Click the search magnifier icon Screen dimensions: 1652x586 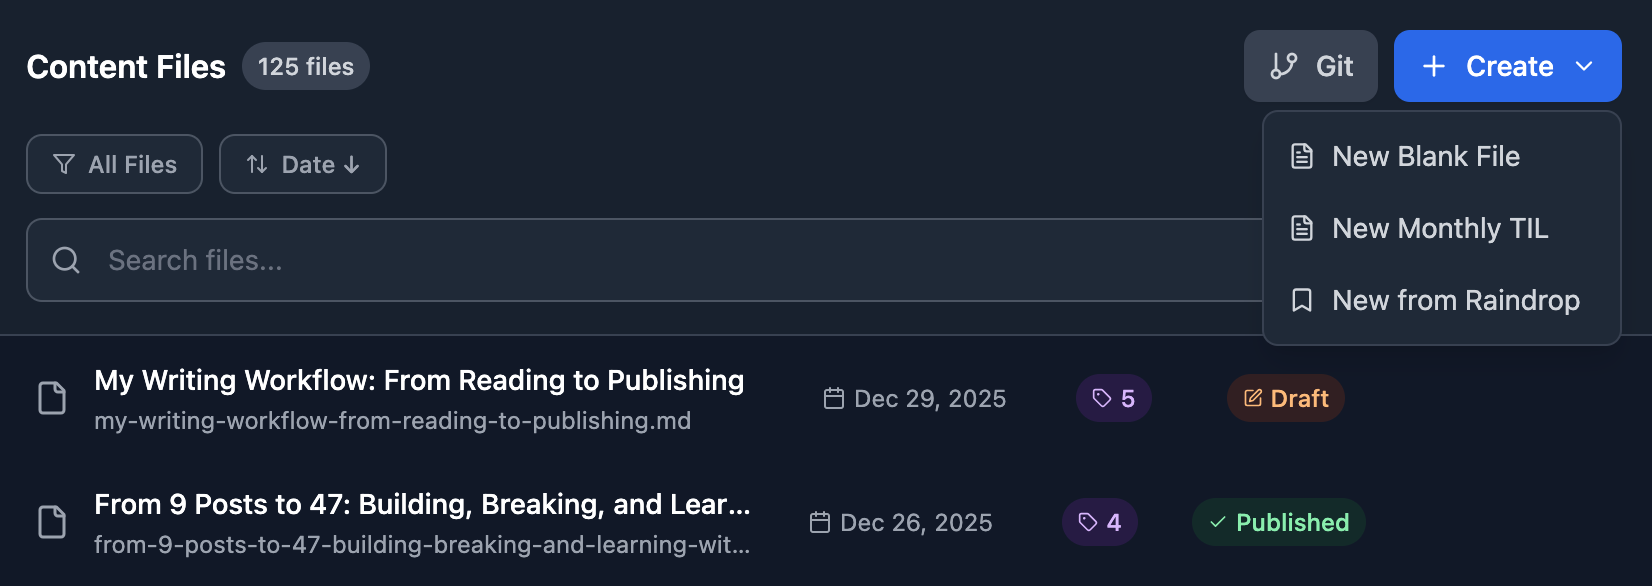[66, 260]
